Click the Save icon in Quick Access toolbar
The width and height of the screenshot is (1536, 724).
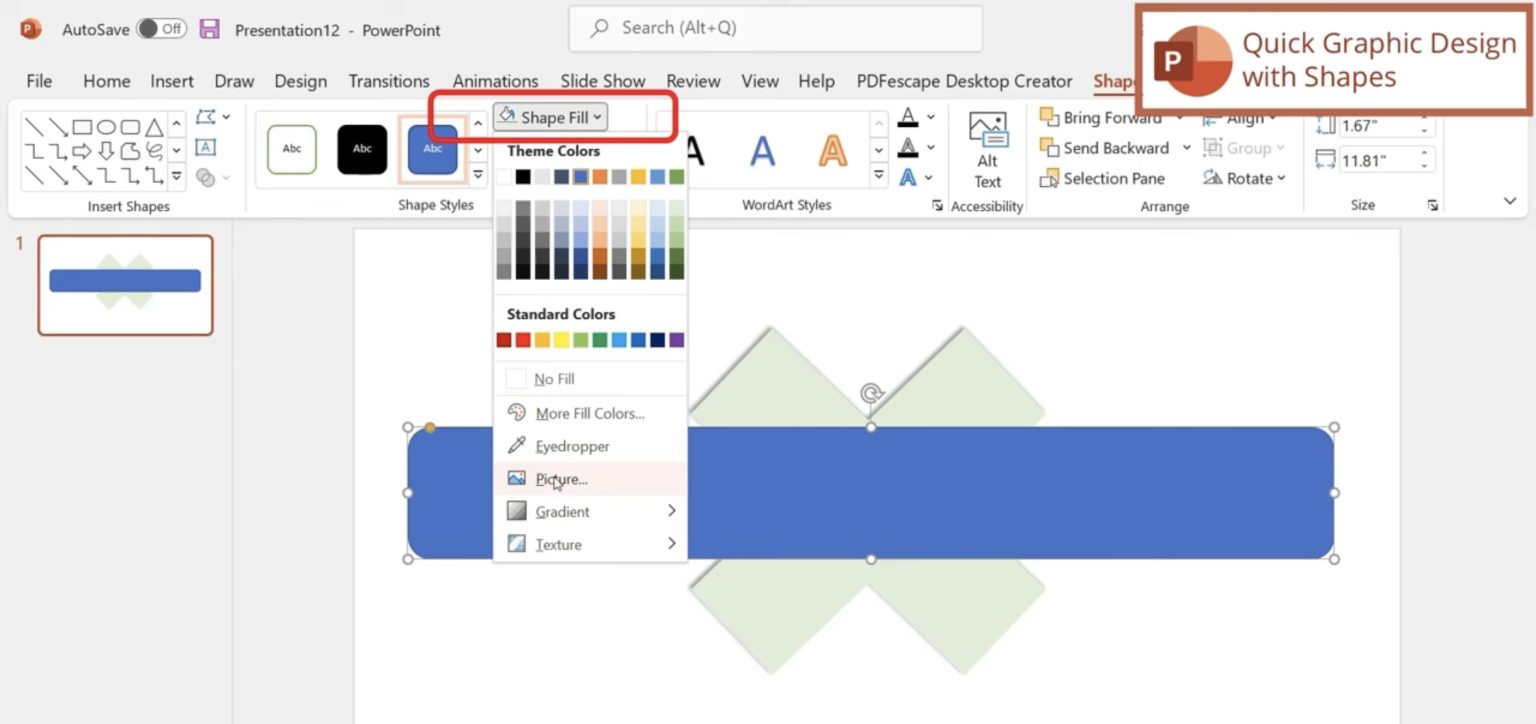pyautogui.click(x=208, y=29)
